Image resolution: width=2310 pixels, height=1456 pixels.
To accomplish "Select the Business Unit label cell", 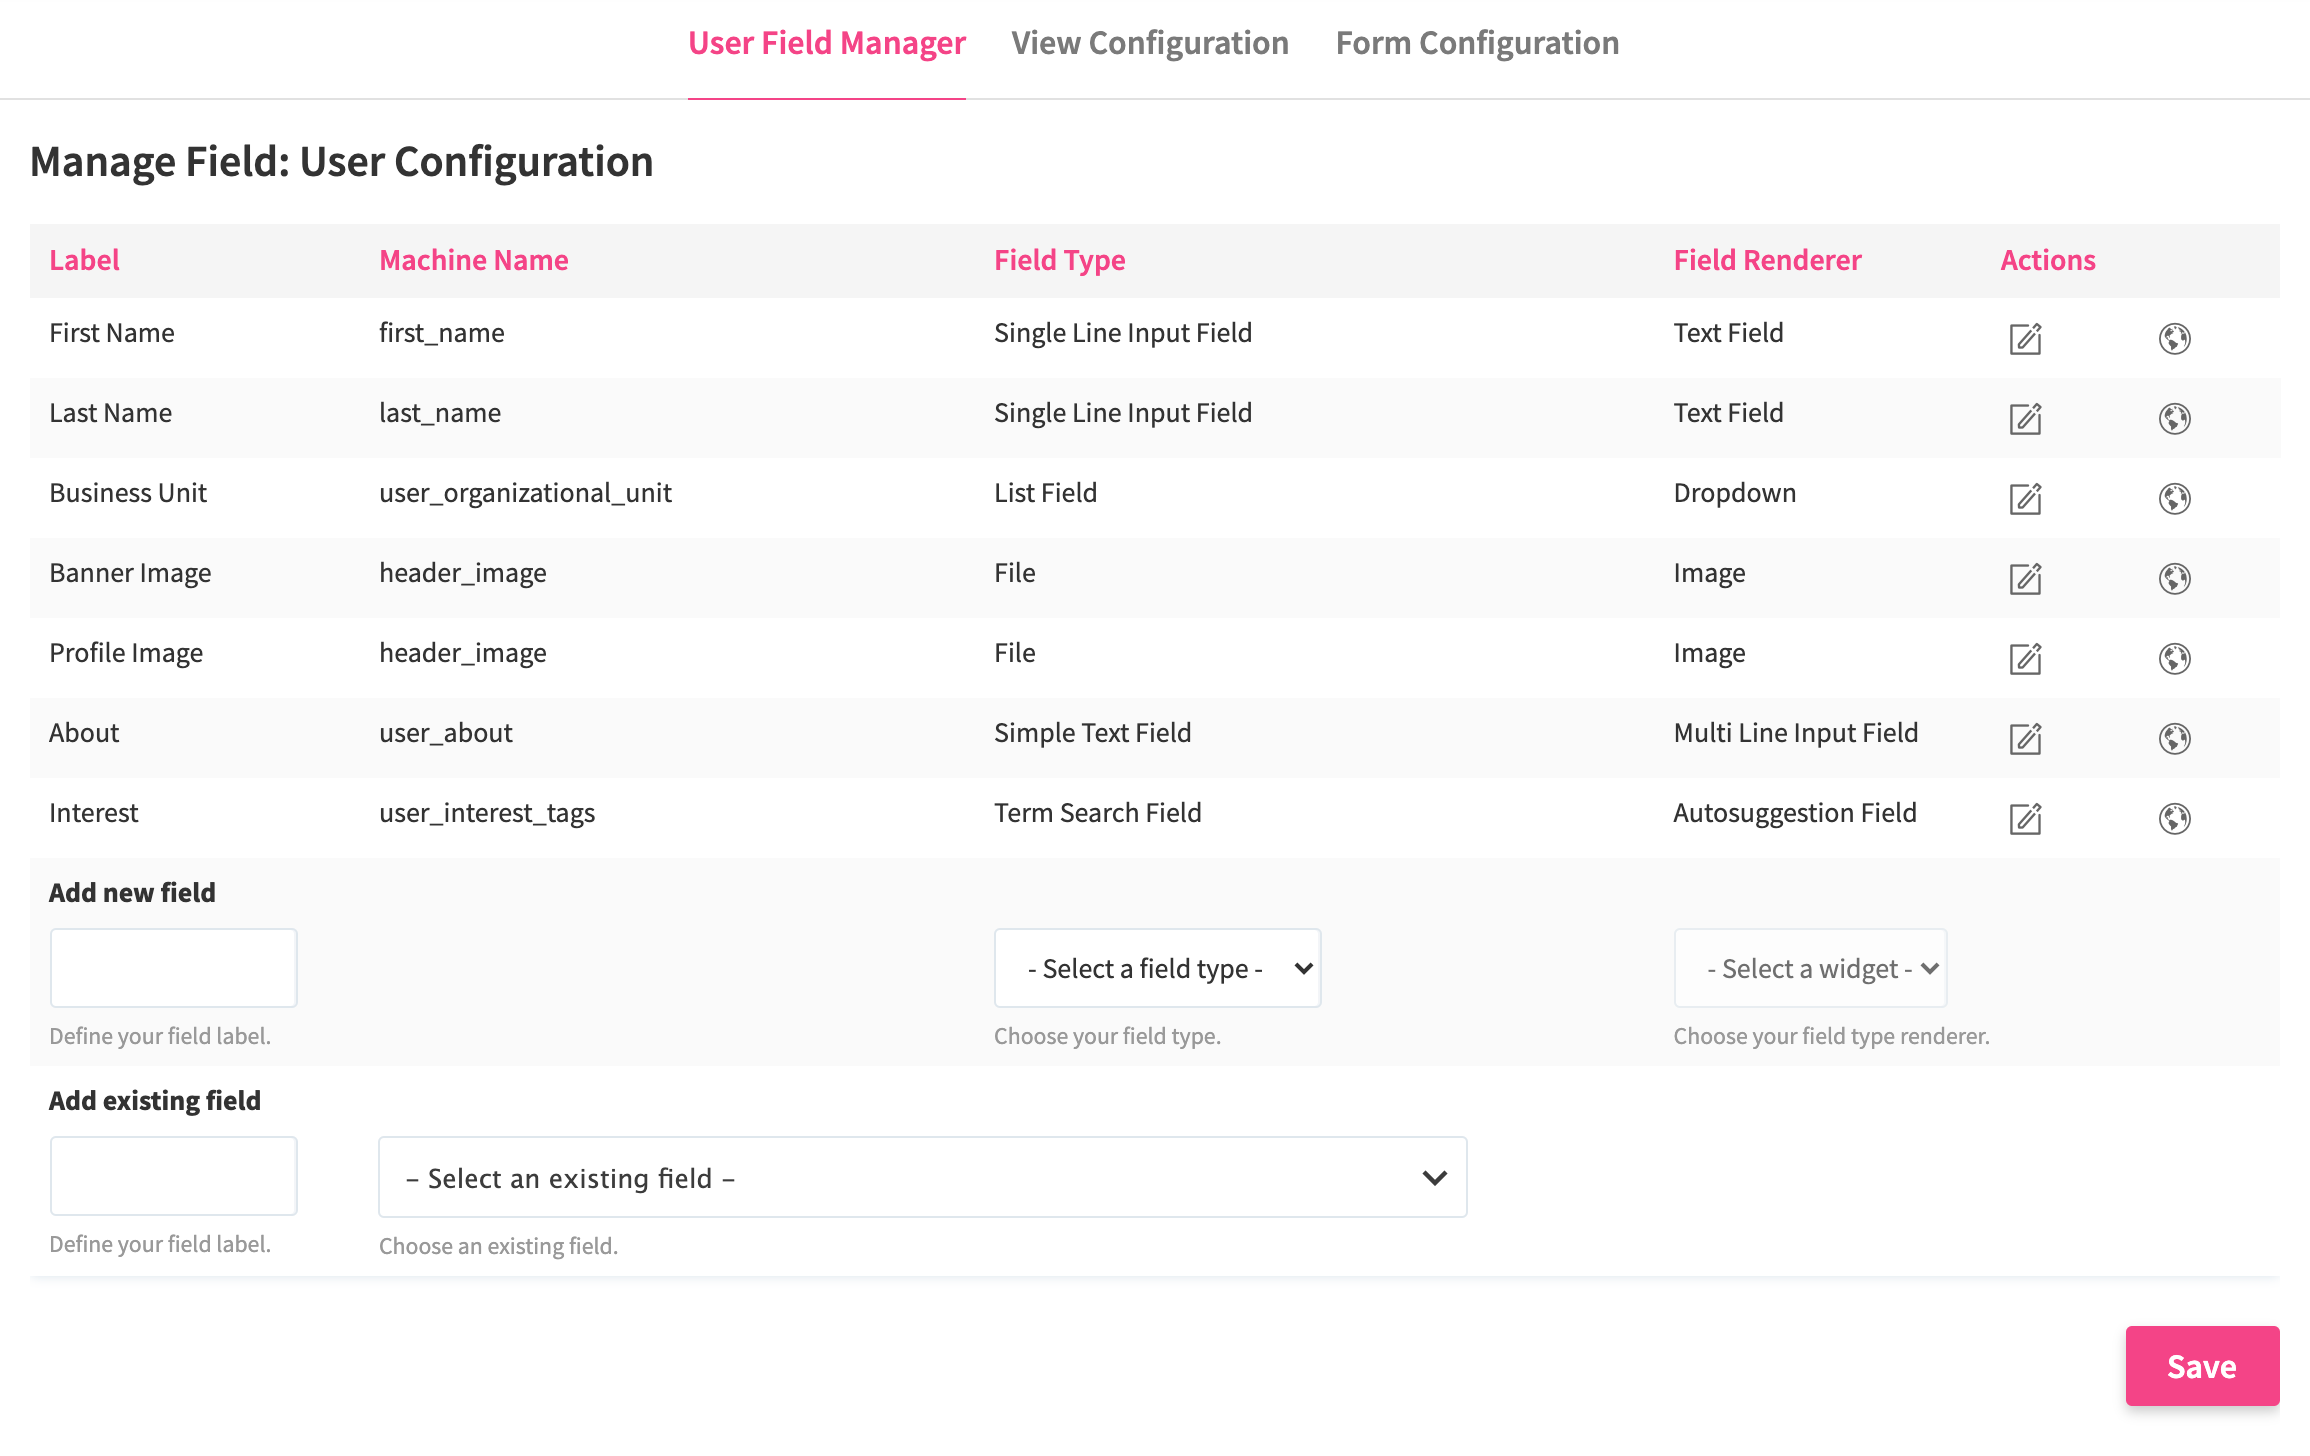I will pyautogui.click(x=128, y=493).
